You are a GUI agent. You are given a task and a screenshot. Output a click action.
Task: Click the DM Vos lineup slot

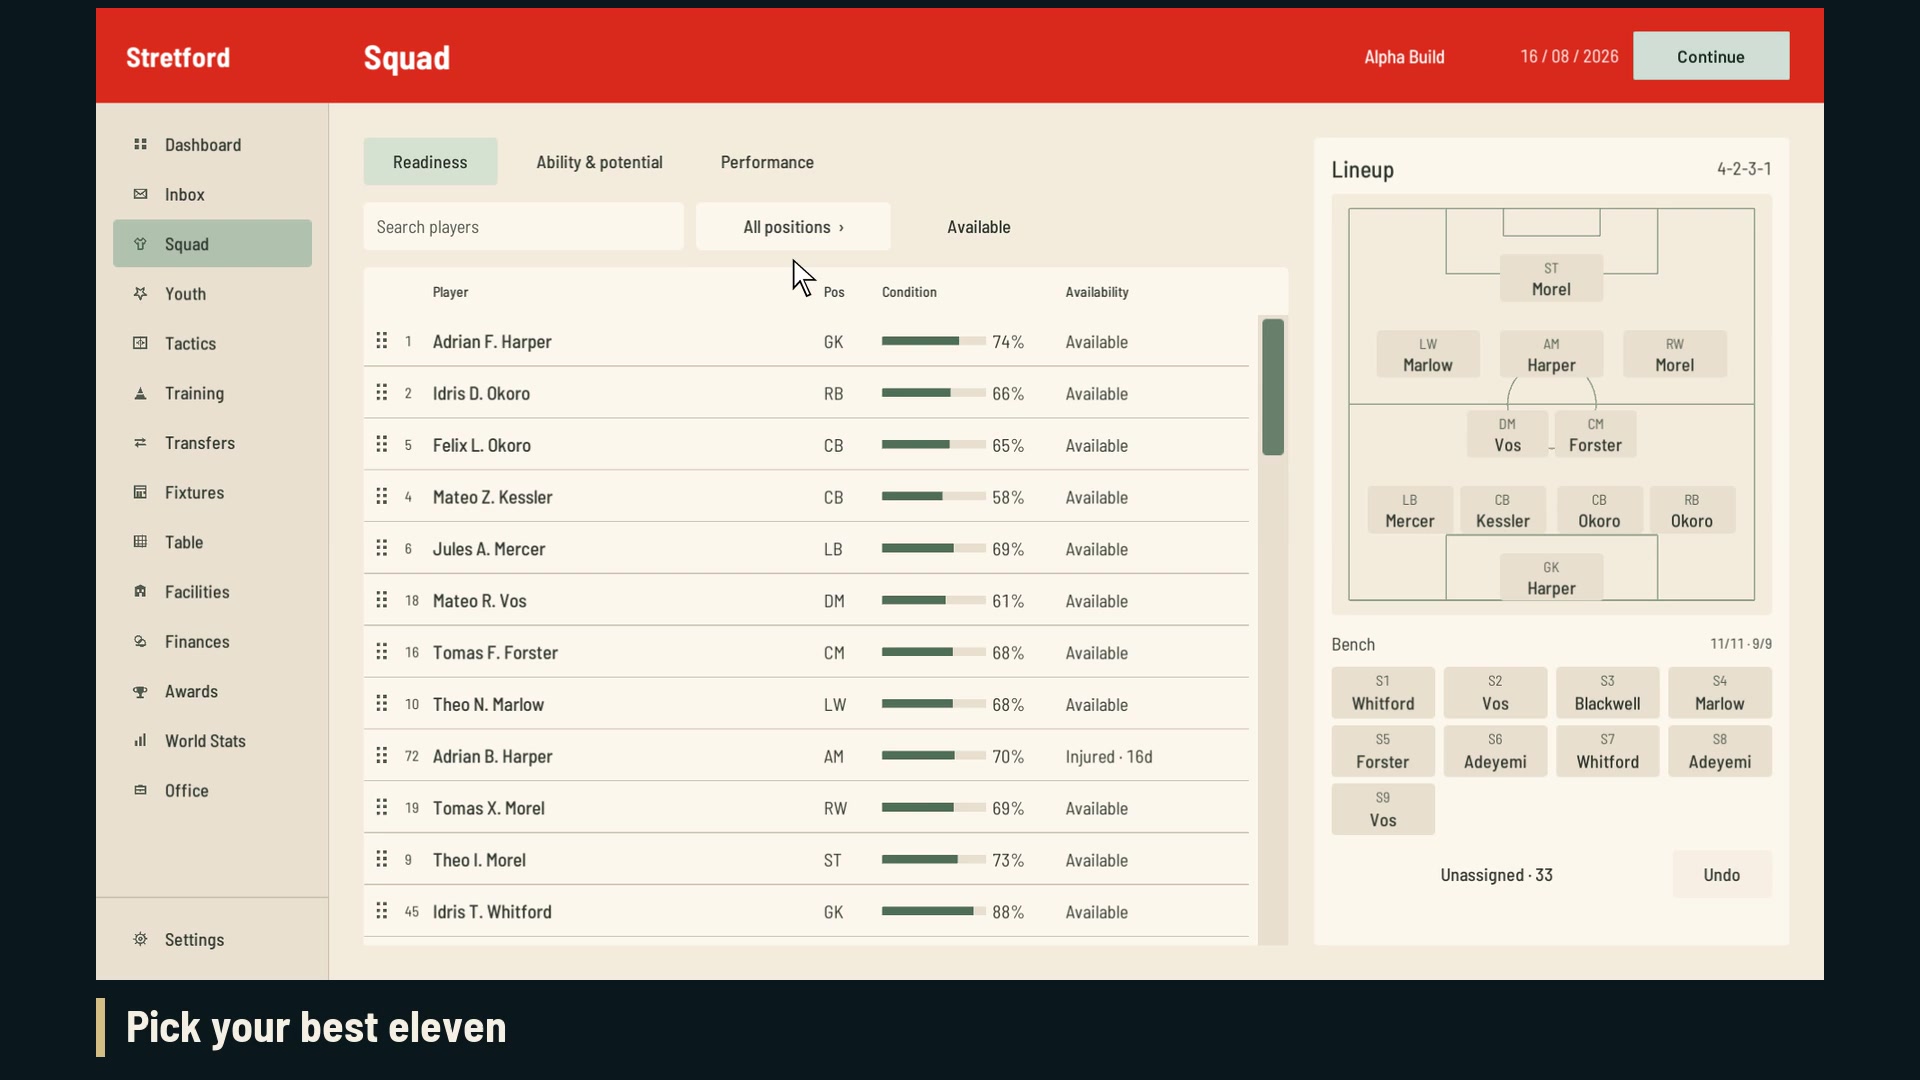click(1507, 435)
